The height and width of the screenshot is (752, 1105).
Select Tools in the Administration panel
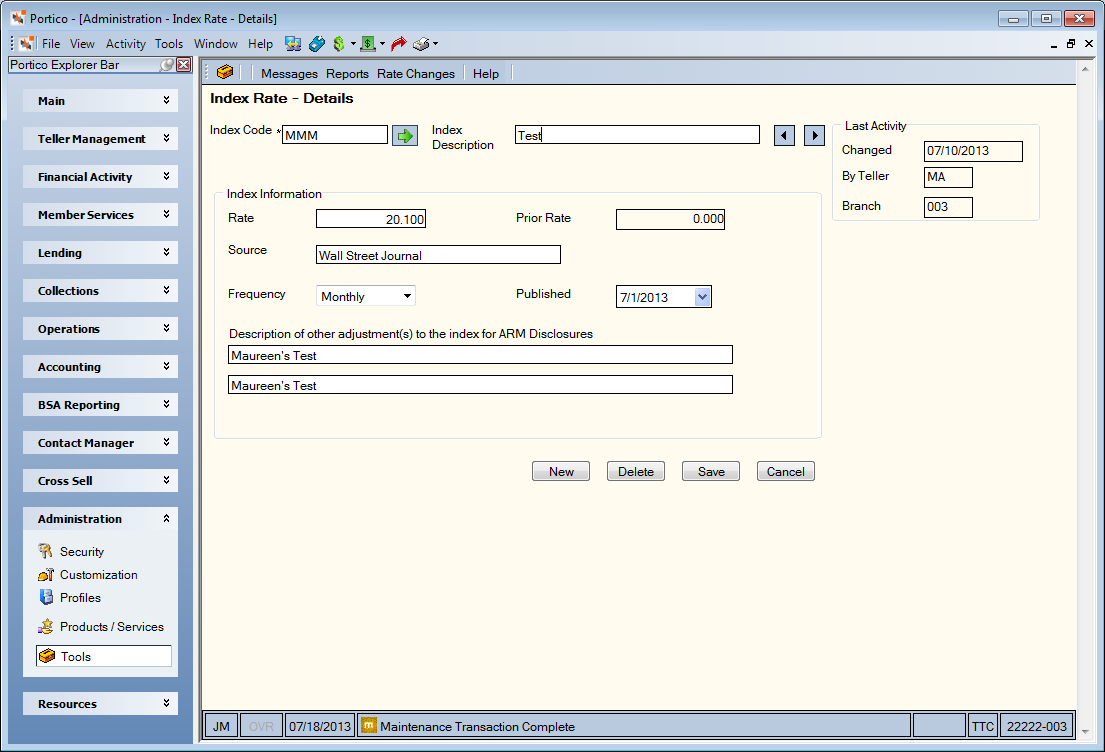(x=104, y=656)
